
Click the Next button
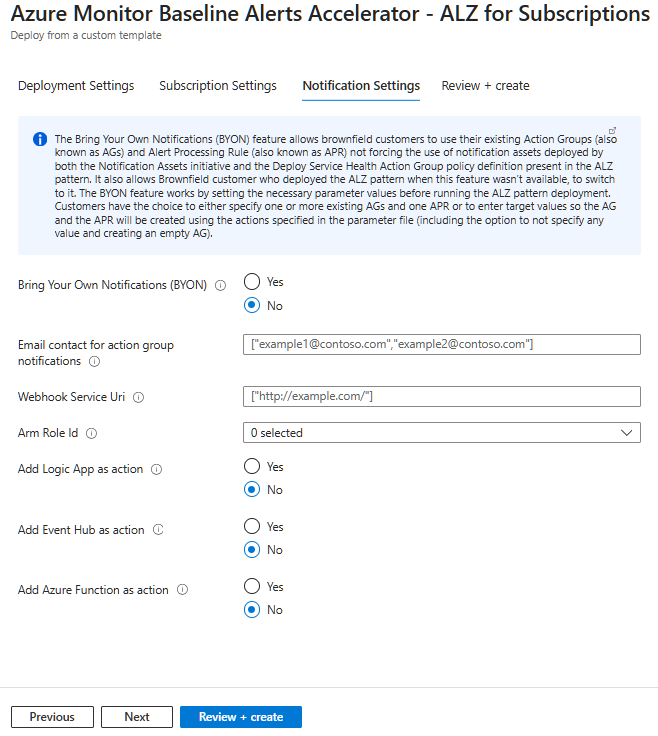click(137, 717)
